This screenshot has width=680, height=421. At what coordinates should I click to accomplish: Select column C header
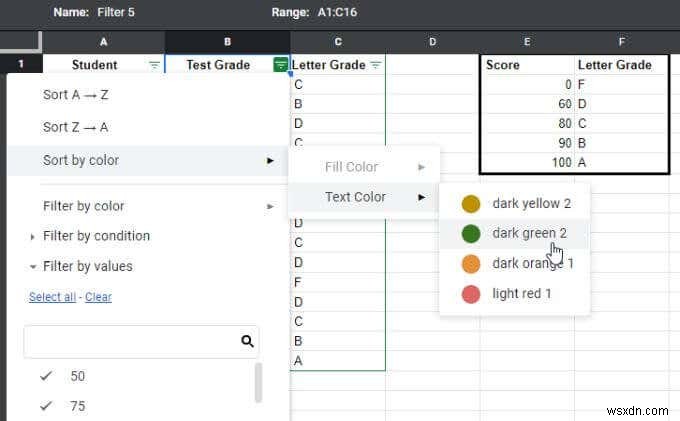(338, 42)
